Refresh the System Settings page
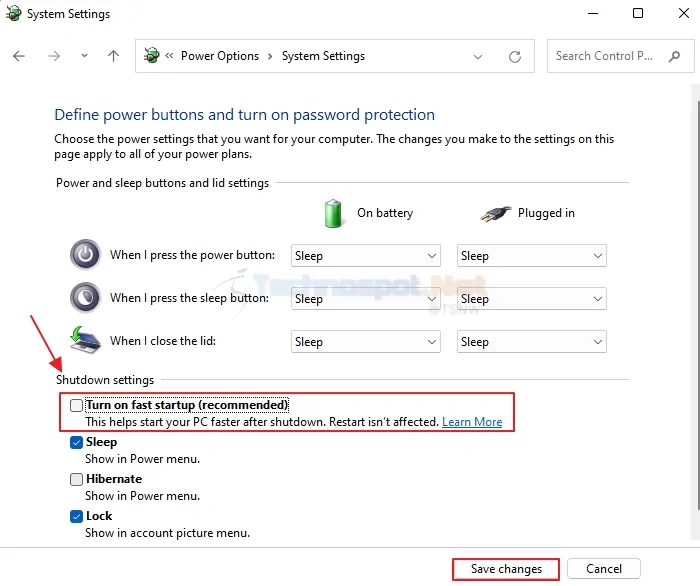Viewport: 700px width, 586px height. (x=515, y=56)
